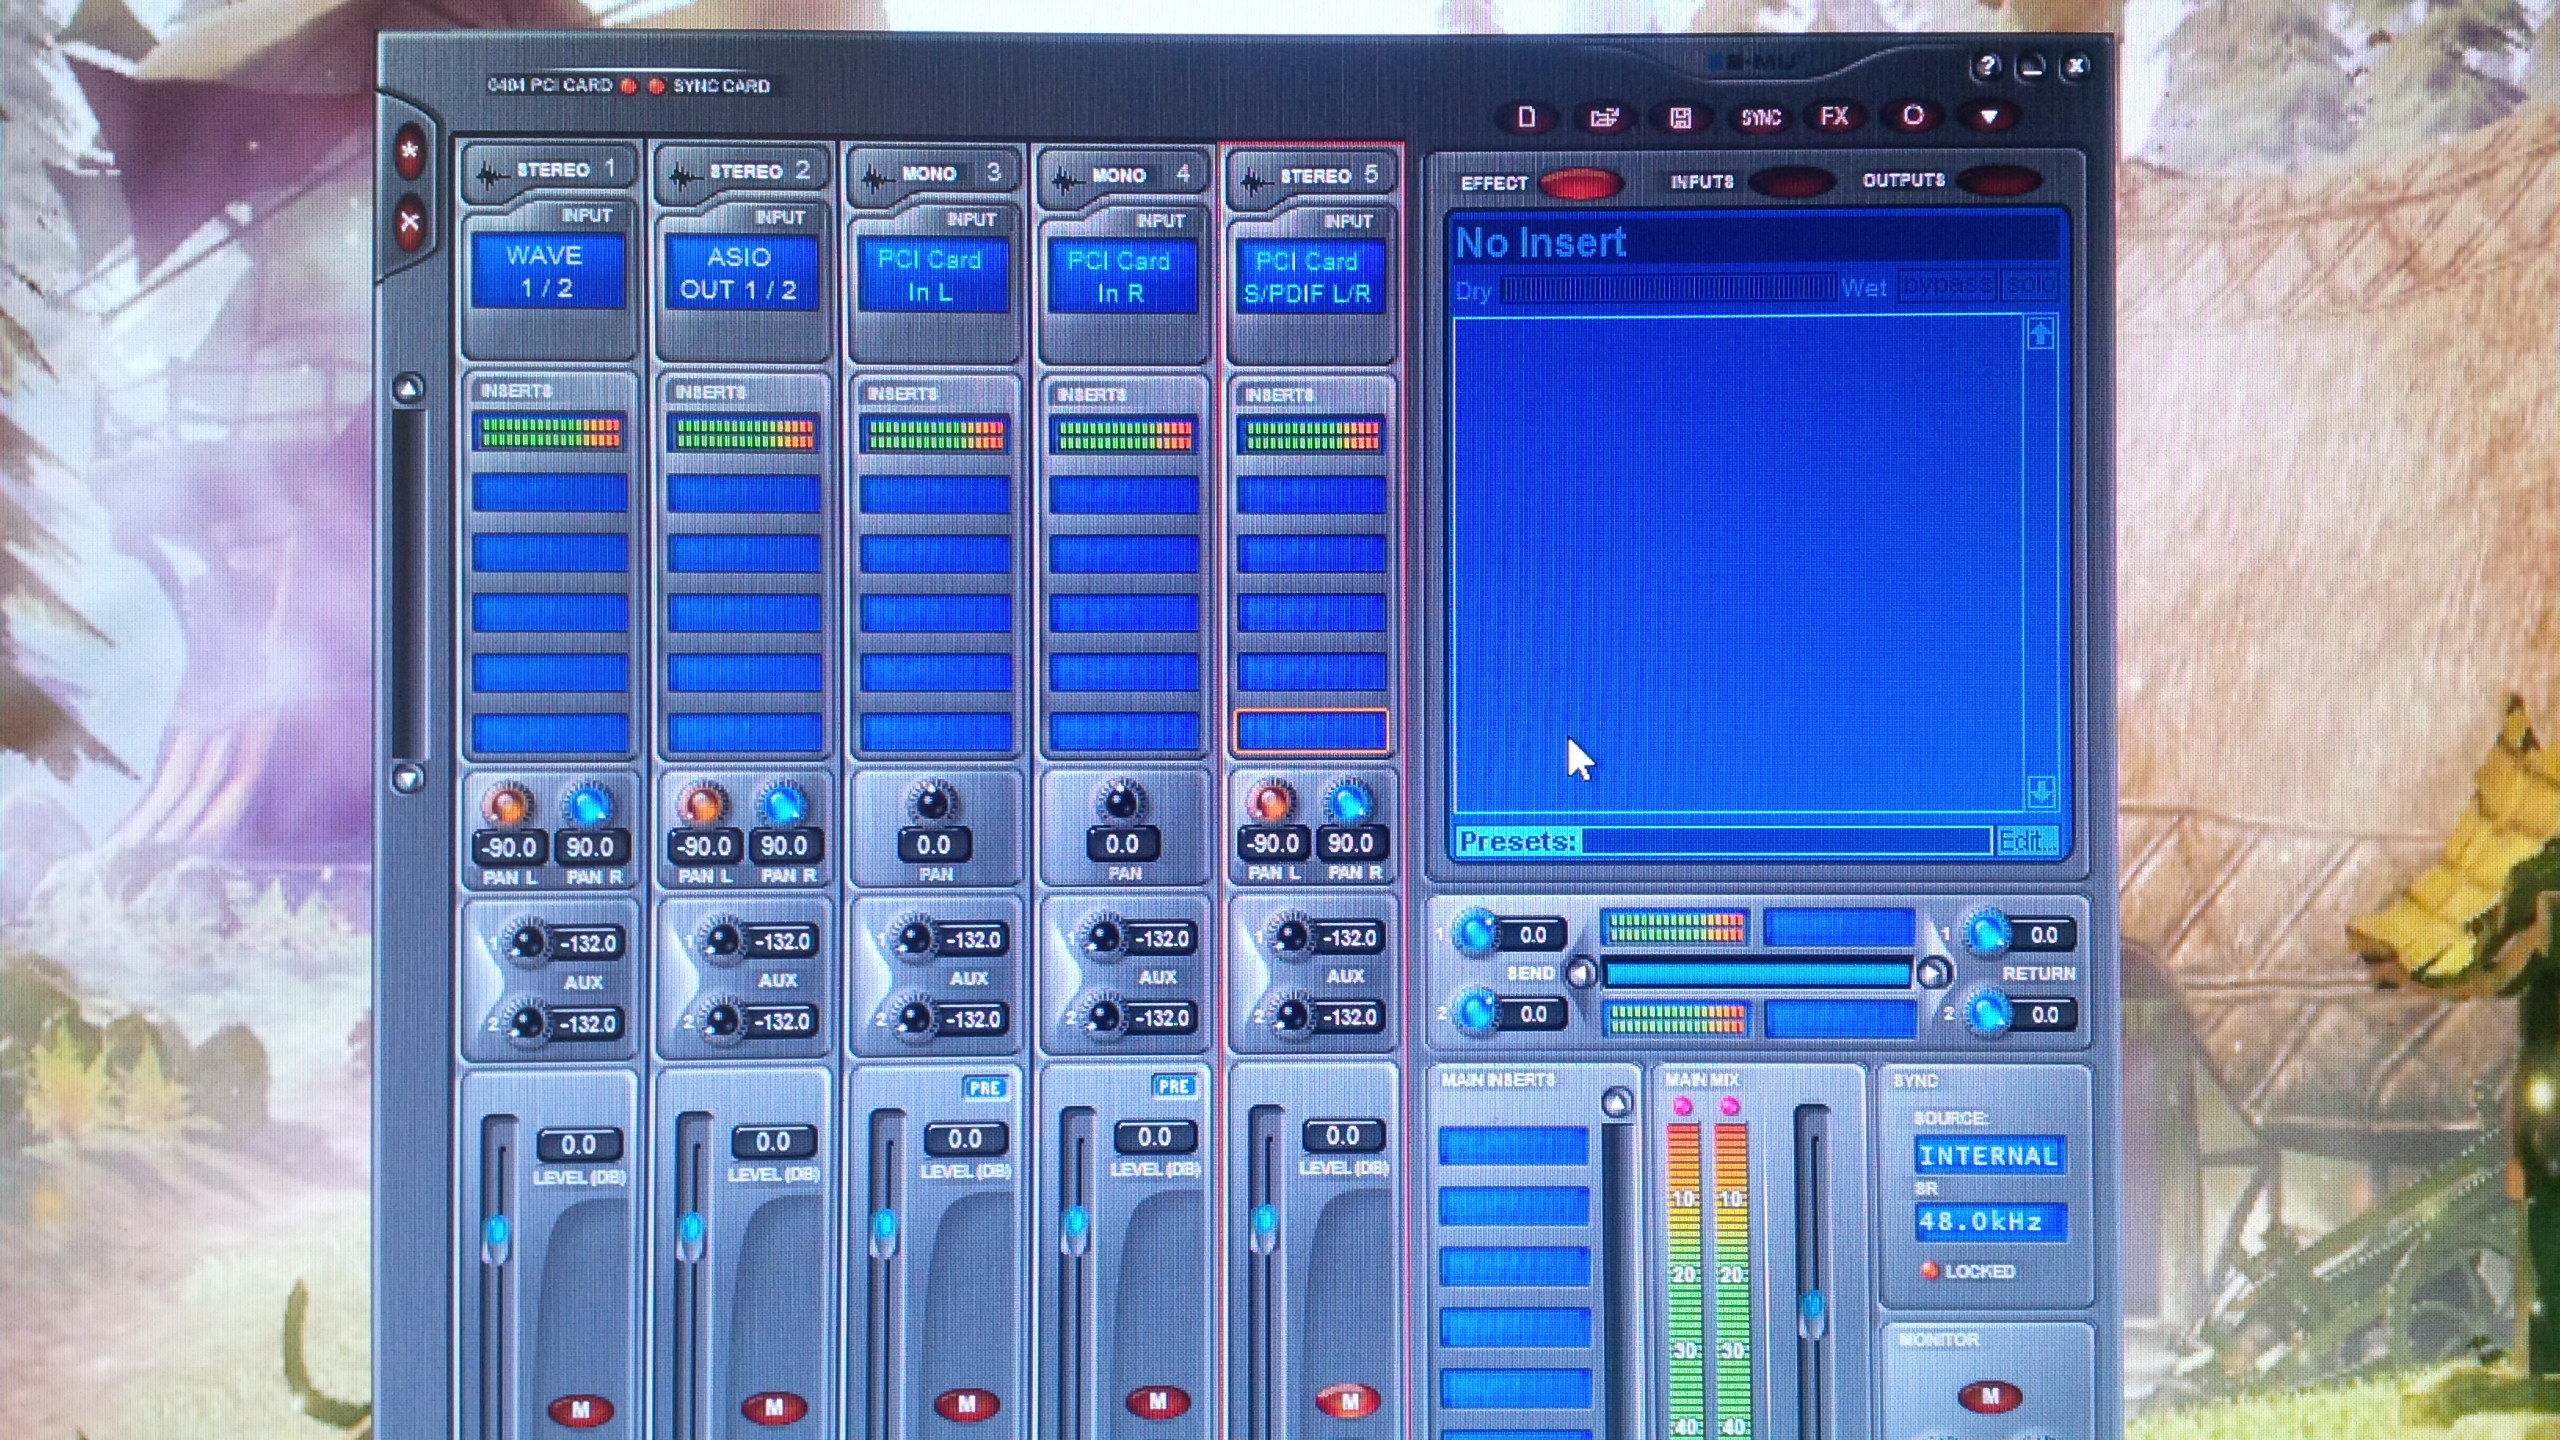Click the Open Session folder icon
Image resolution: width=2560 pixels, height=1440 pixels.
[1604, 117]
